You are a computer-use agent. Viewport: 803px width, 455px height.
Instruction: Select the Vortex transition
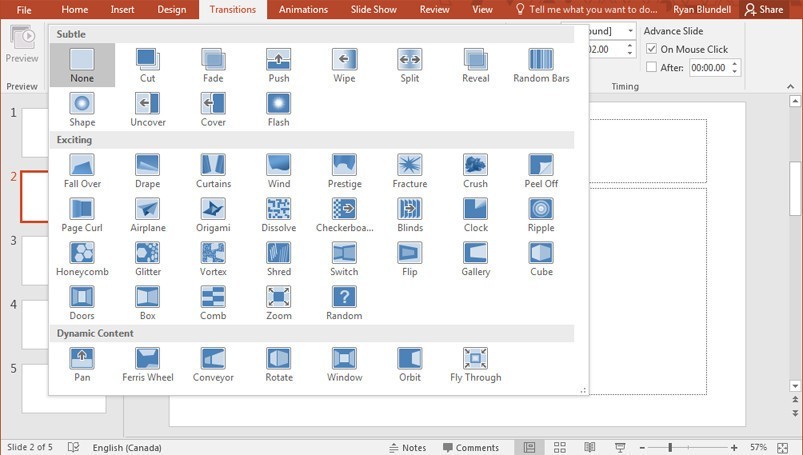[213, 259]
